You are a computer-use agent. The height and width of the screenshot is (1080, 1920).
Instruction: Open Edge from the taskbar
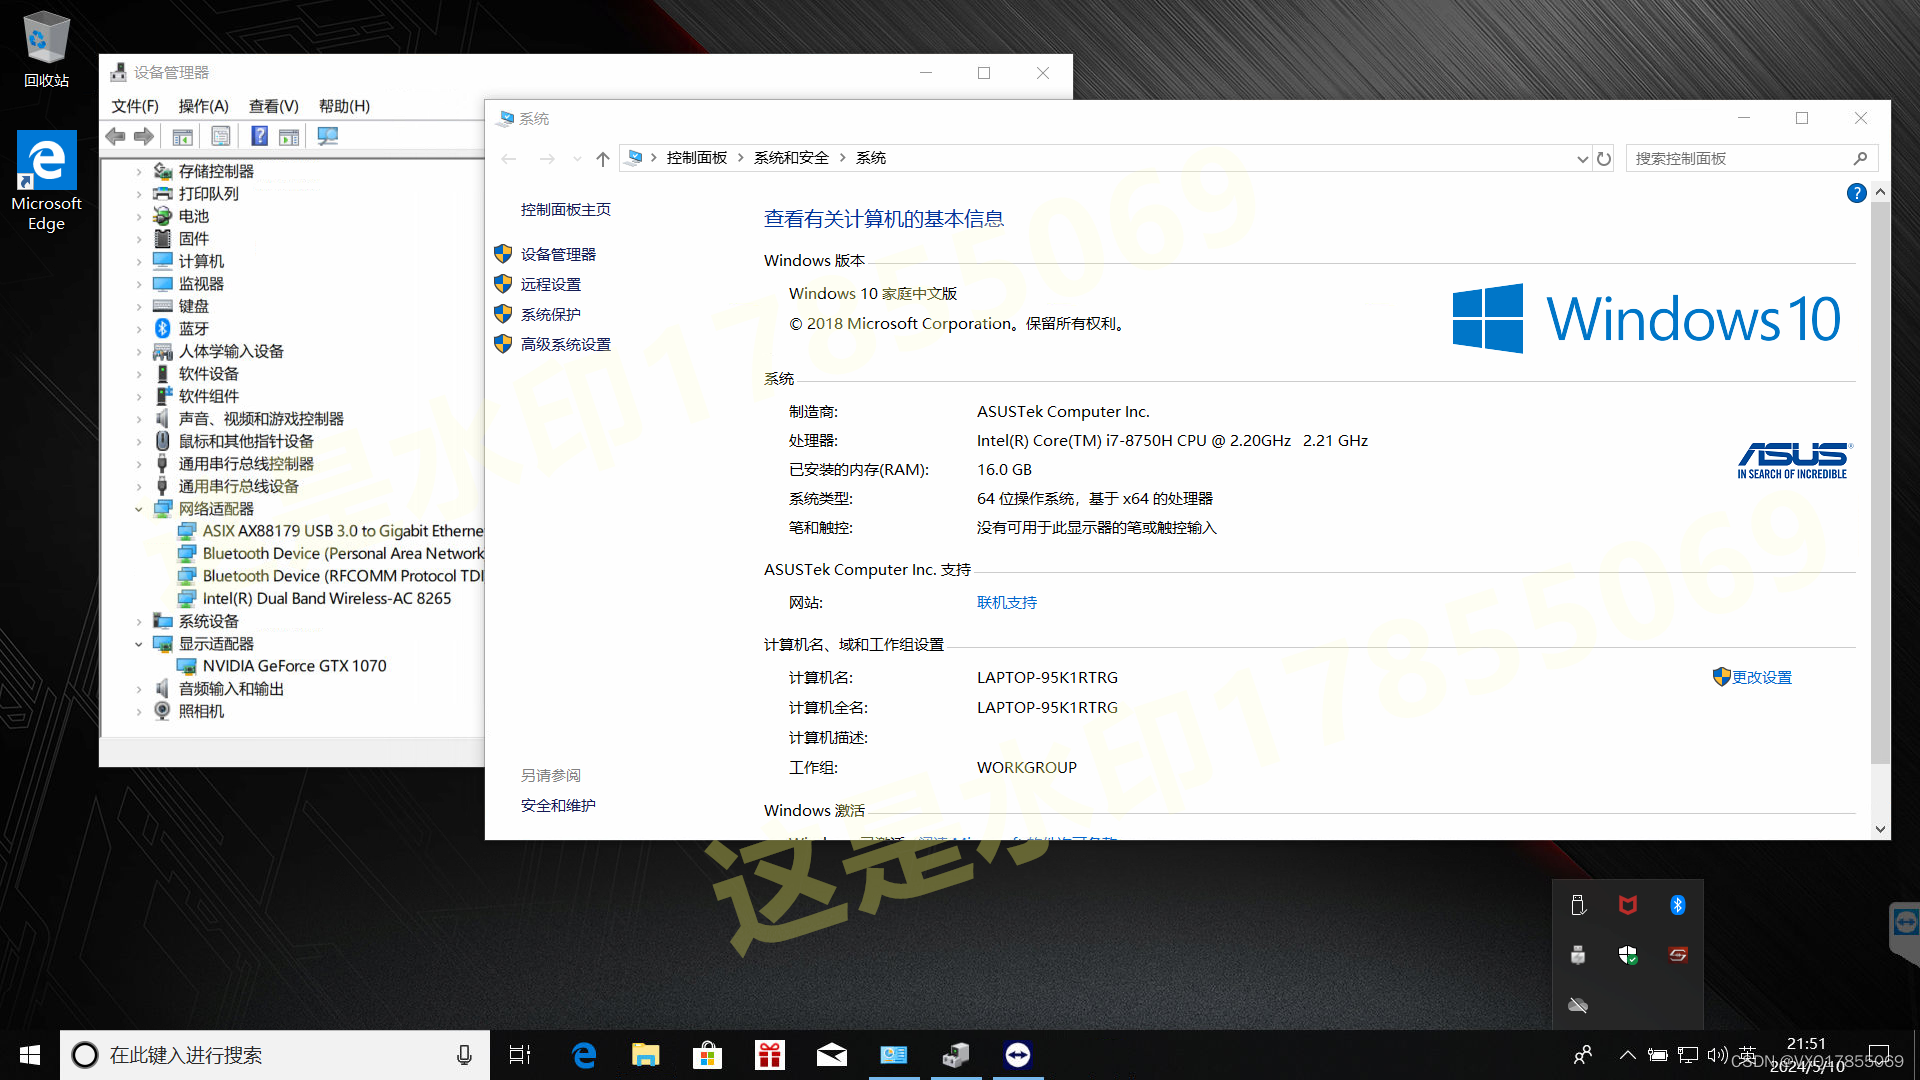coord(583,1055)
